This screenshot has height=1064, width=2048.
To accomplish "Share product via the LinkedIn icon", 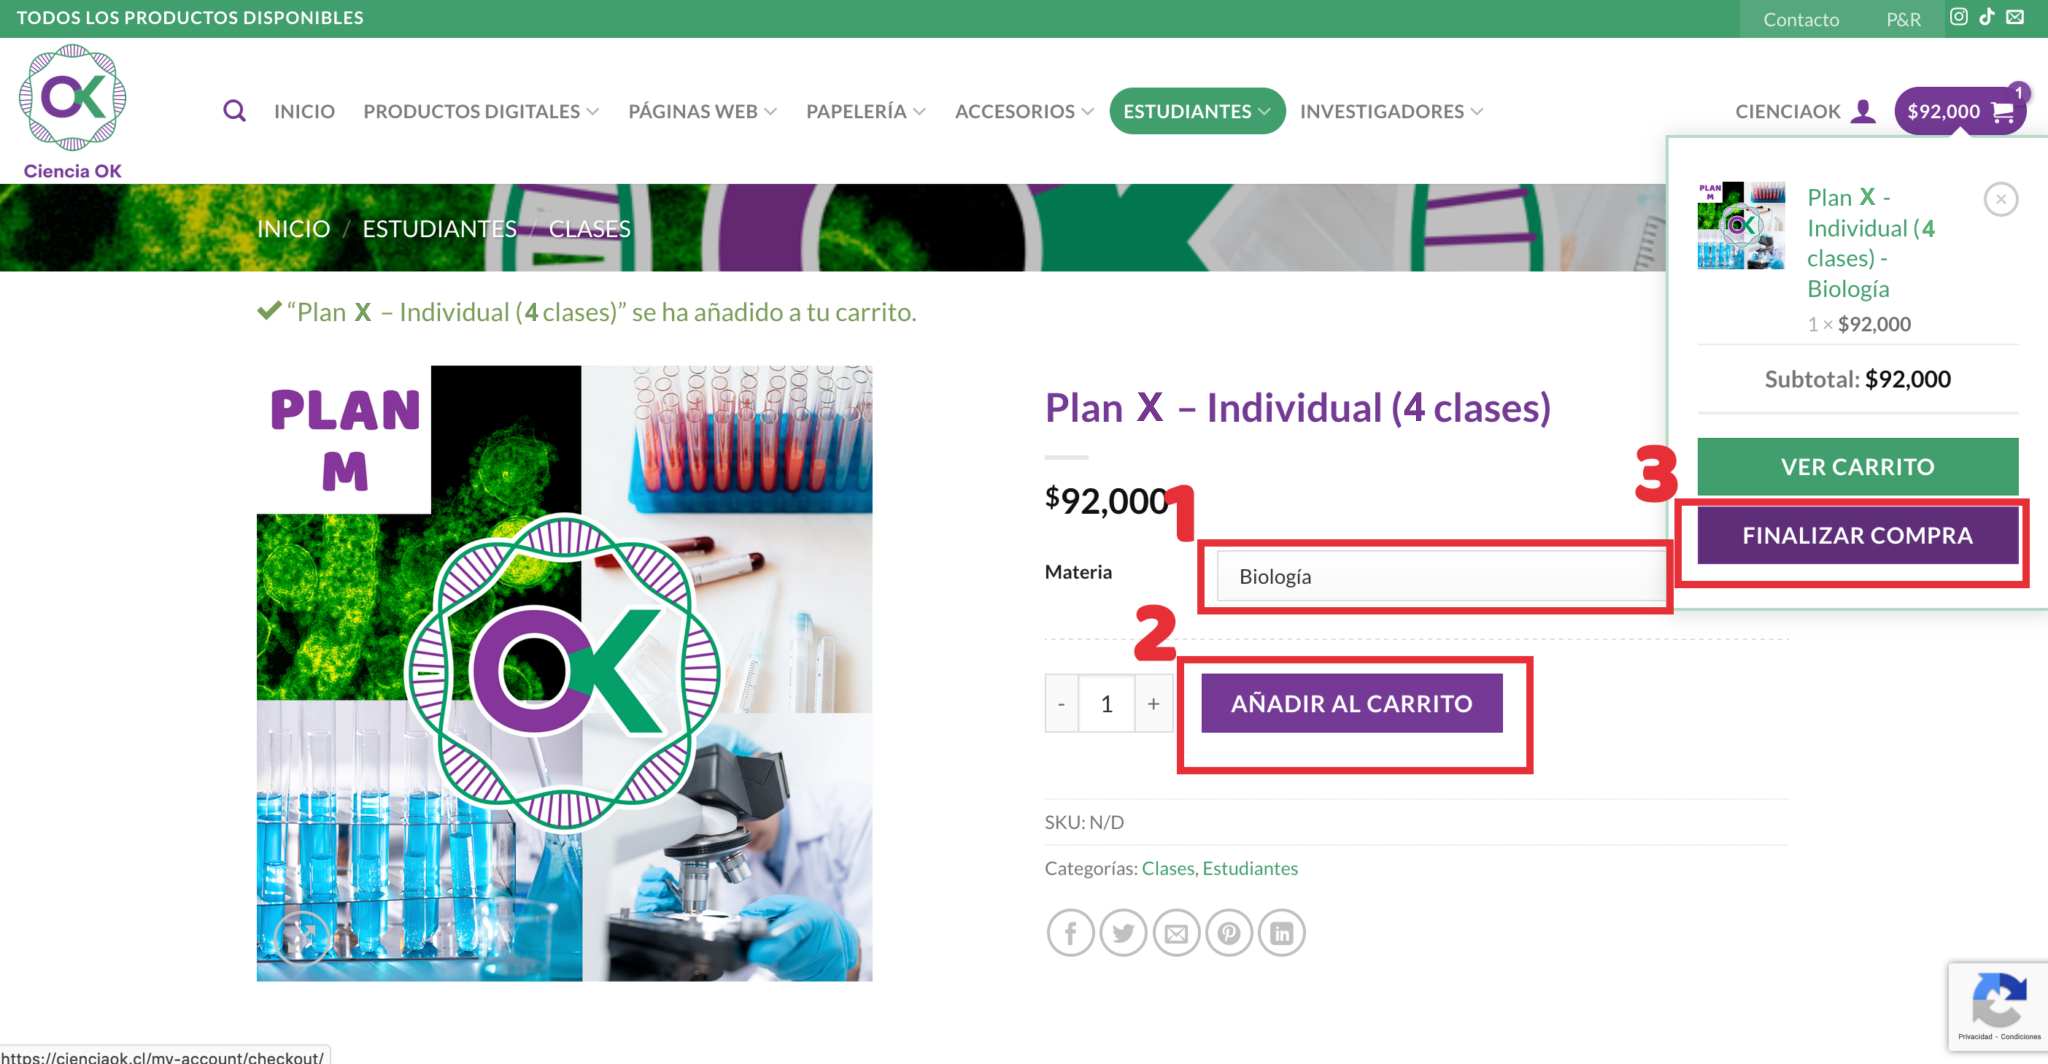I will tap(1282, 932).
